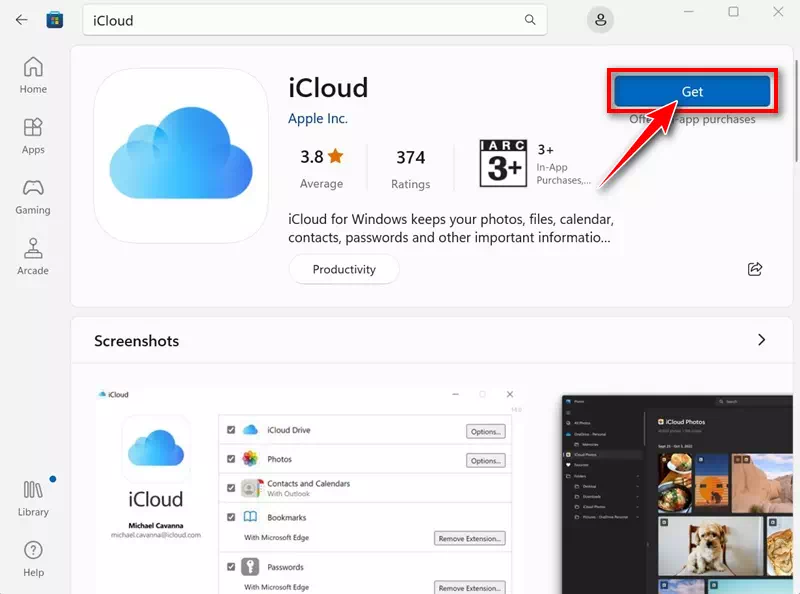Click the Screenshots section heading
This screenshot has height=594, width=800.
(137, 341)
